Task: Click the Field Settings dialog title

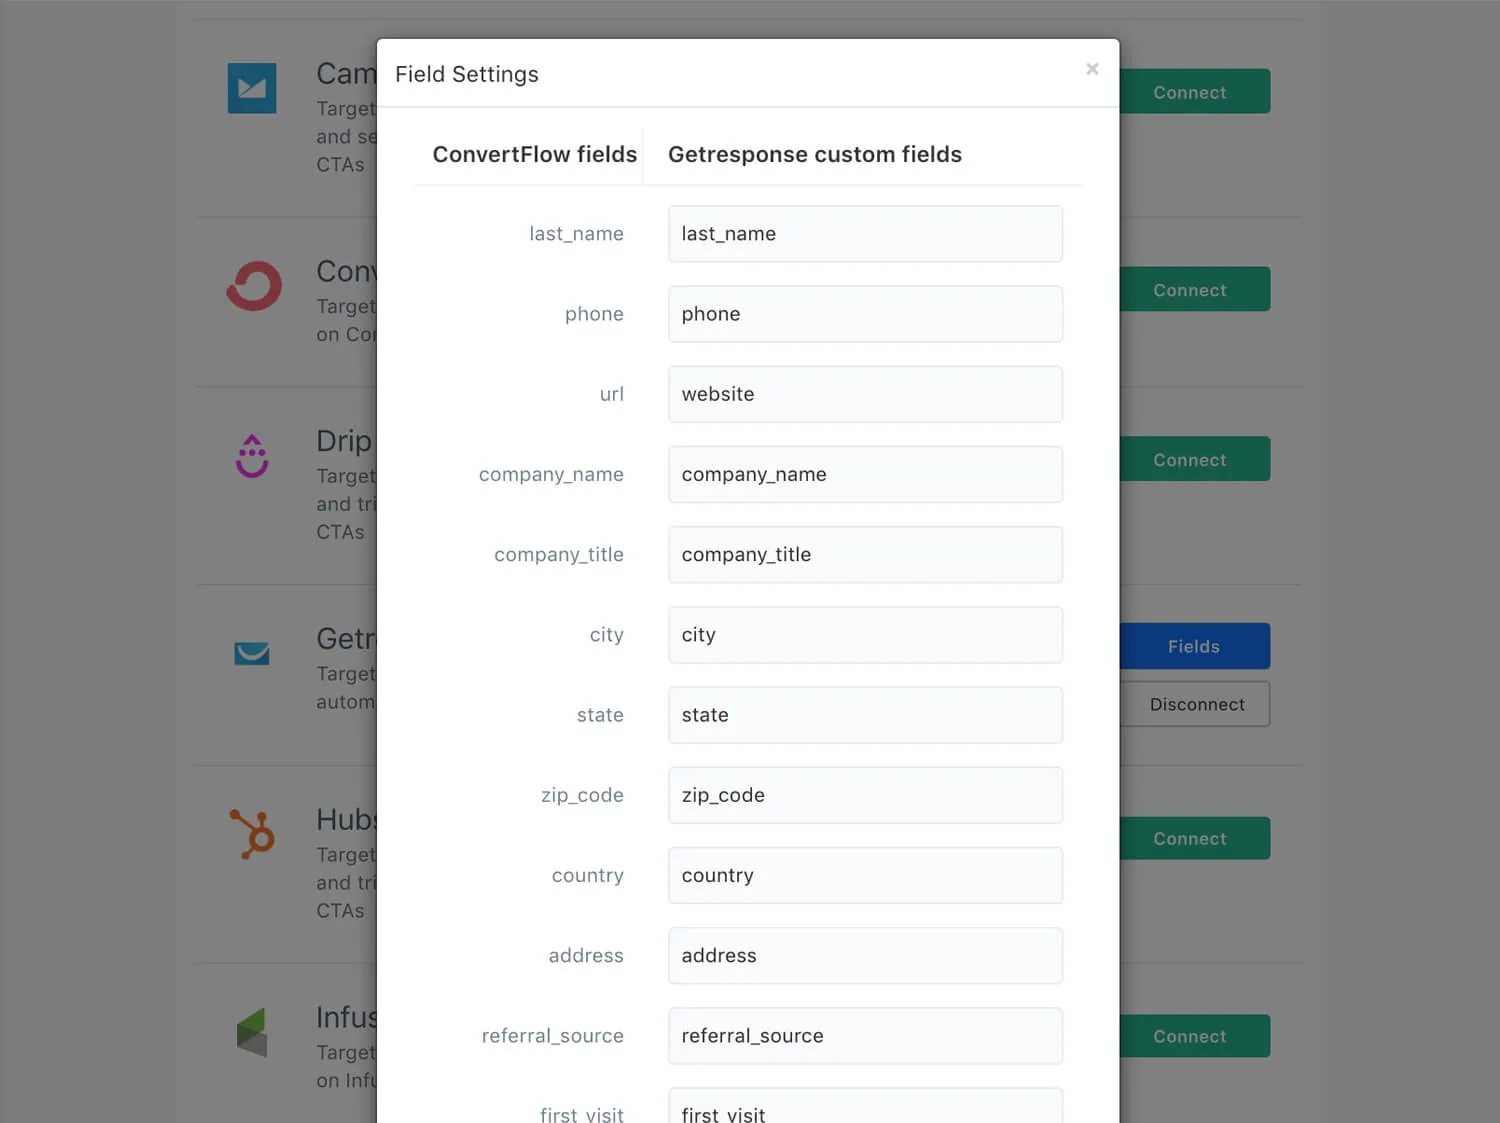Action: pos(467,74)
